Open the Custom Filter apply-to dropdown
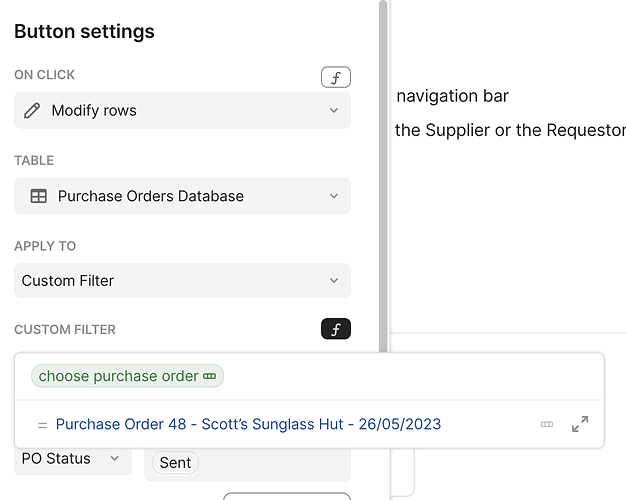This screenshot has width=626, height=500. (182, 281)
